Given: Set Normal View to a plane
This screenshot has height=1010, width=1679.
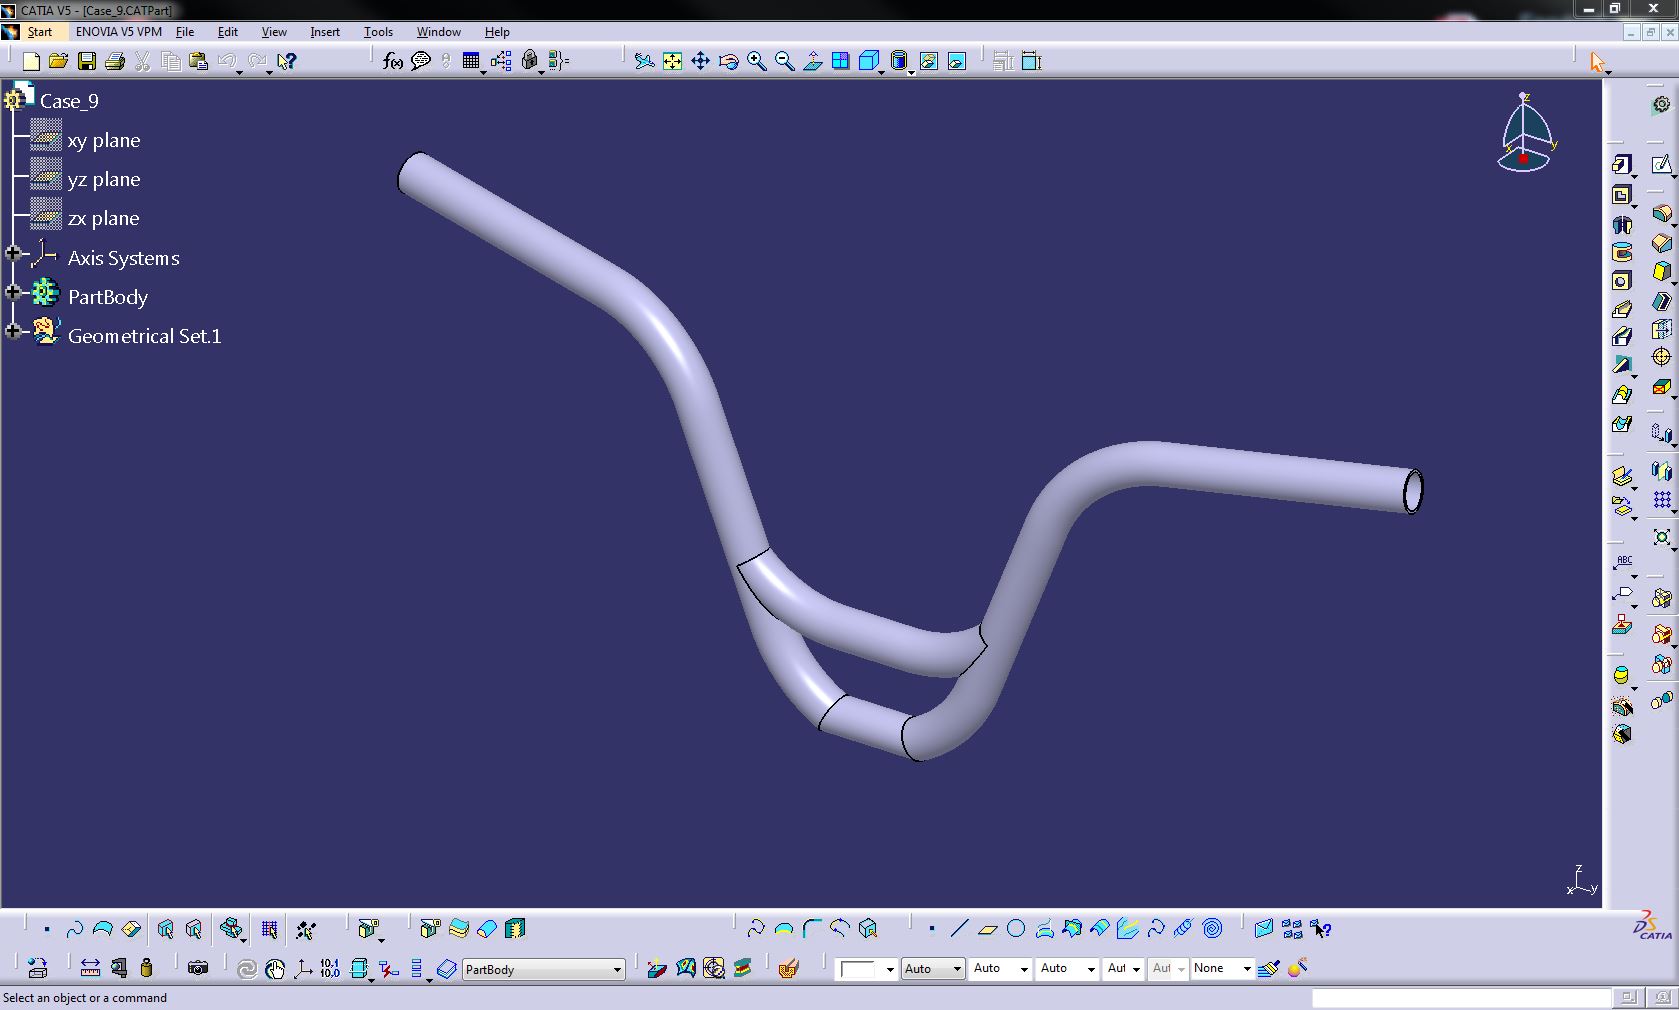Looking at the screenshot, I should [813, 61].
